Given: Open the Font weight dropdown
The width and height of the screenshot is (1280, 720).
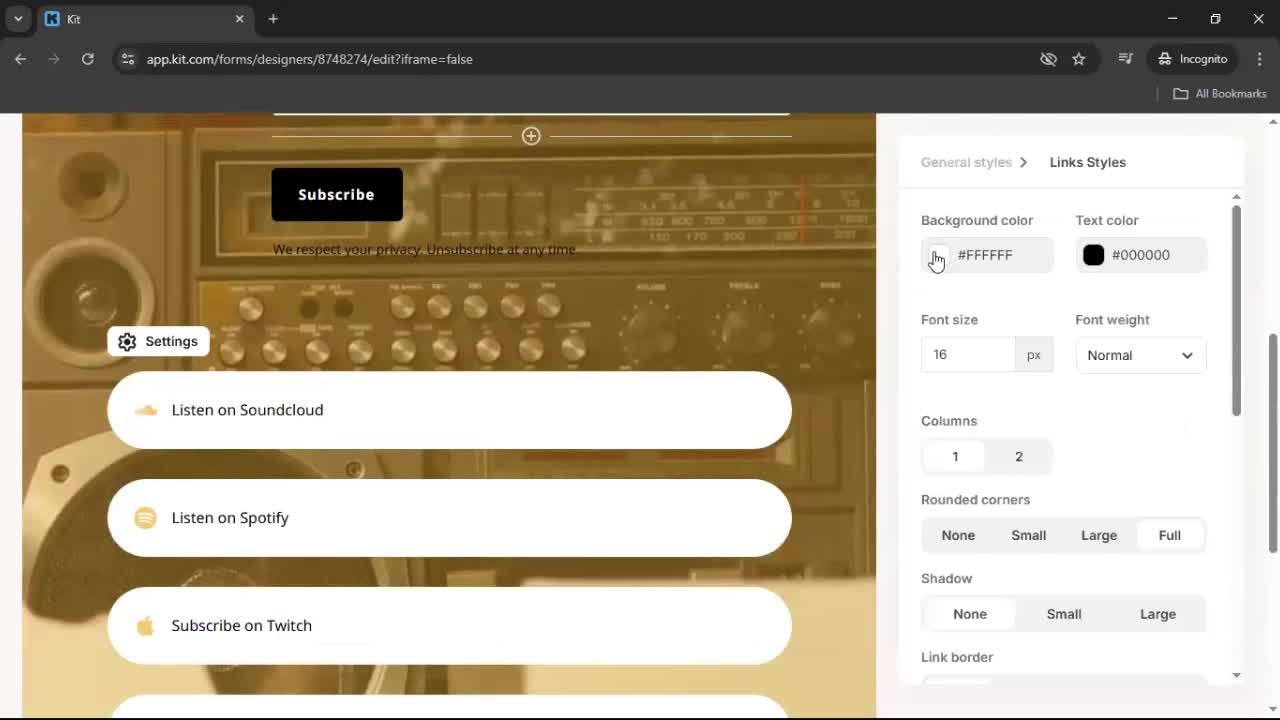Looking at the screenshot, I should [x=1140, y=355].
